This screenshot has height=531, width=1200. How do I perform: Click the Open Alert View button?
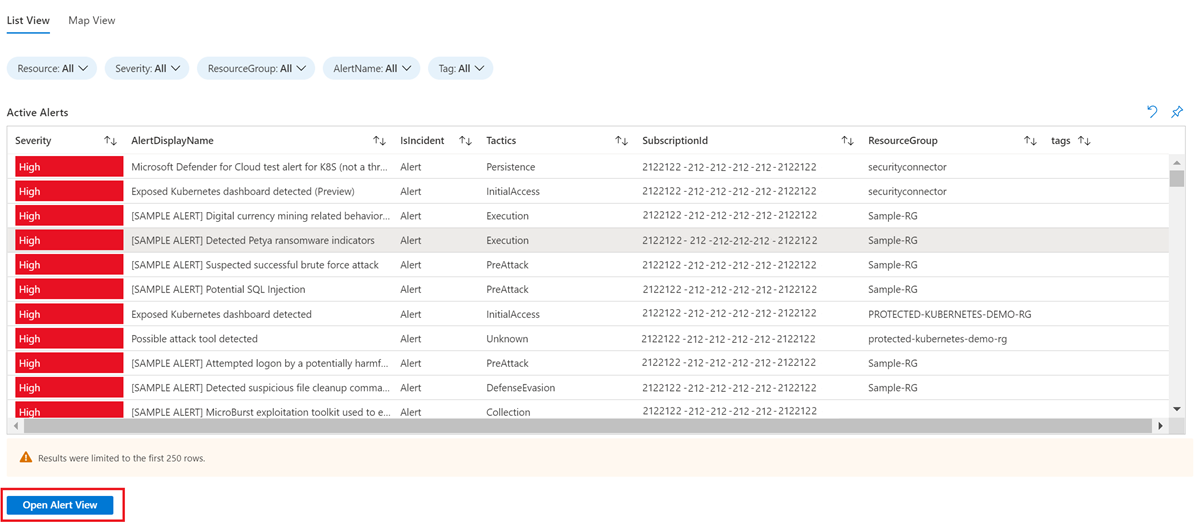tap(60, 505)
